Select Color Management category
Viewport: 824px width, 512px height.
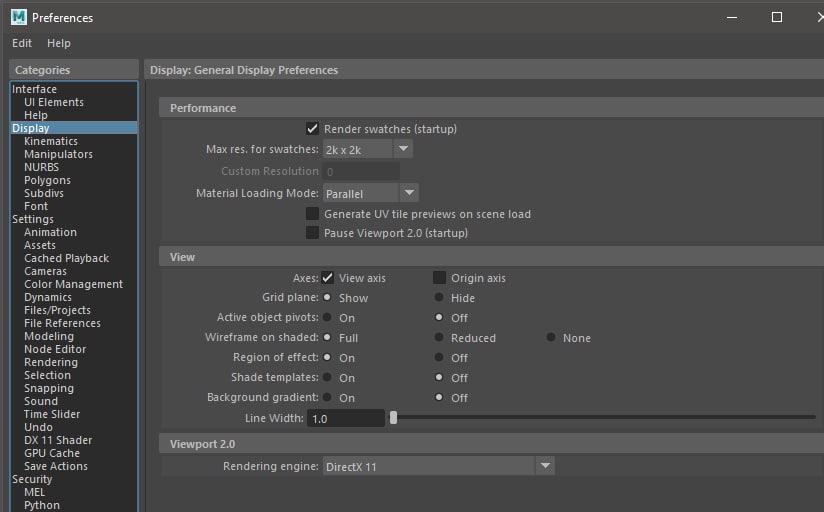(x=74, y=284)
